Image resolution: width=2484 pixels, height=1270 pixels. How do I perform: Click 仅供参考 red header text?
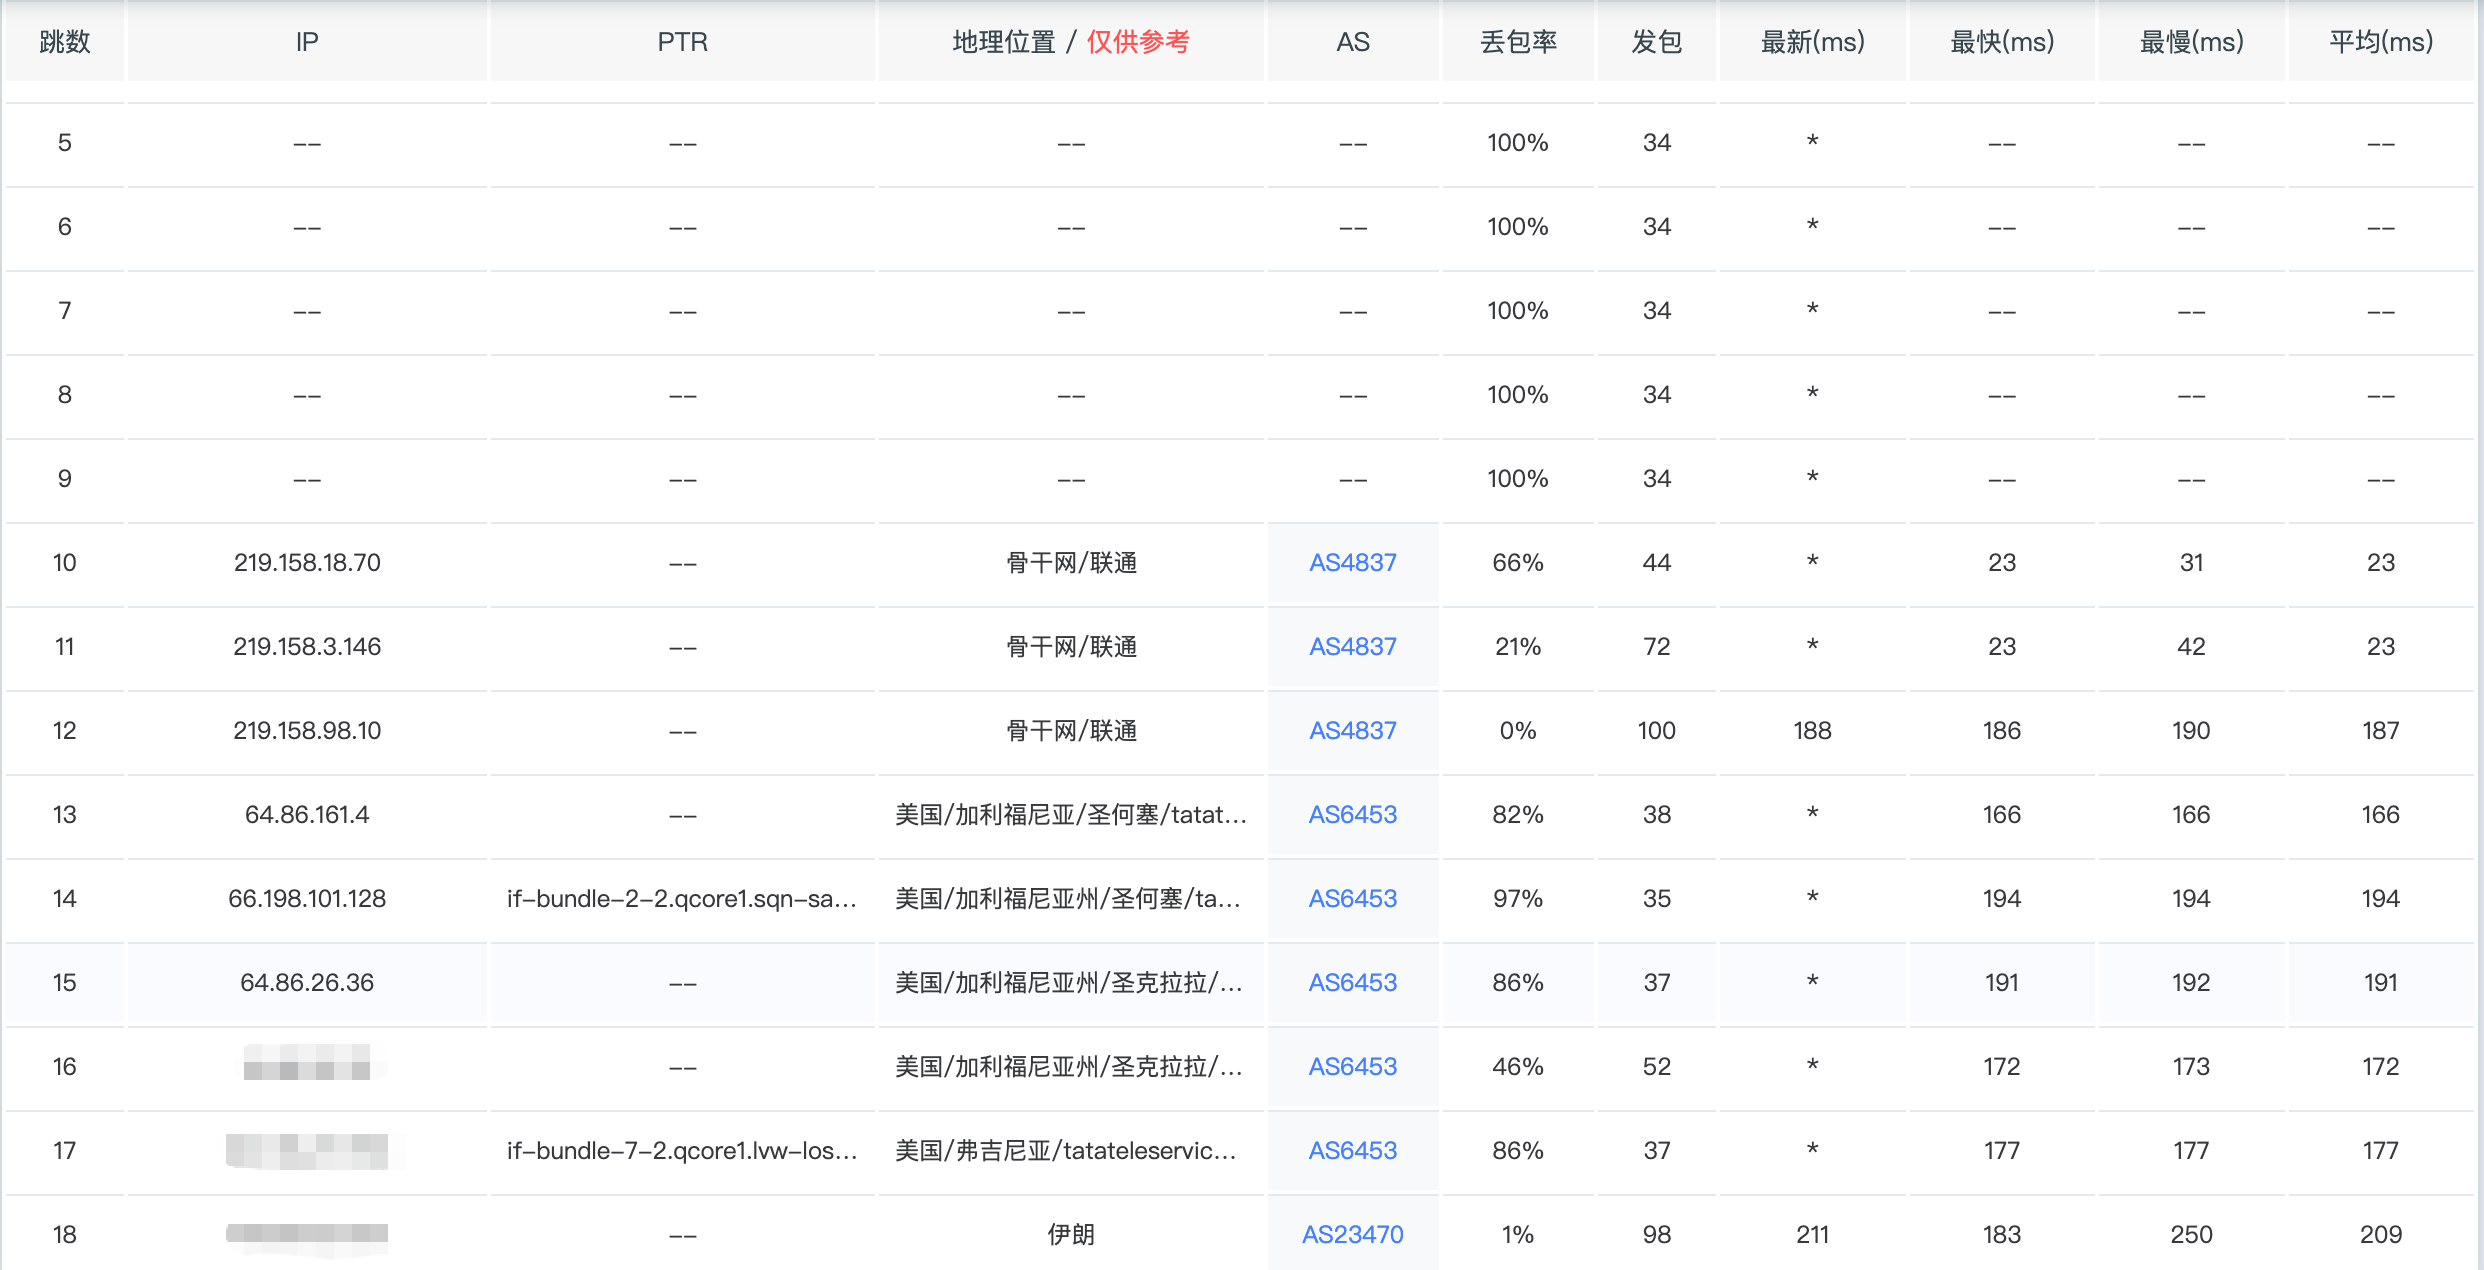(1138, 42)
